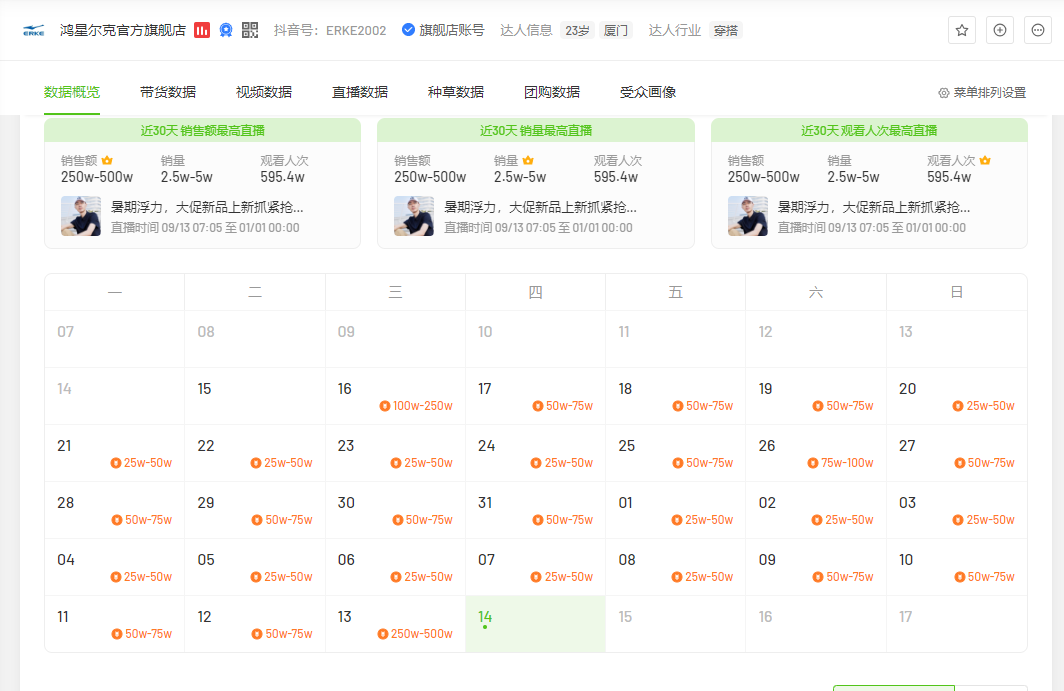Switch to the 带货数据 tab
This screenshot has height=691, width=1064.
tap(168, 92)
